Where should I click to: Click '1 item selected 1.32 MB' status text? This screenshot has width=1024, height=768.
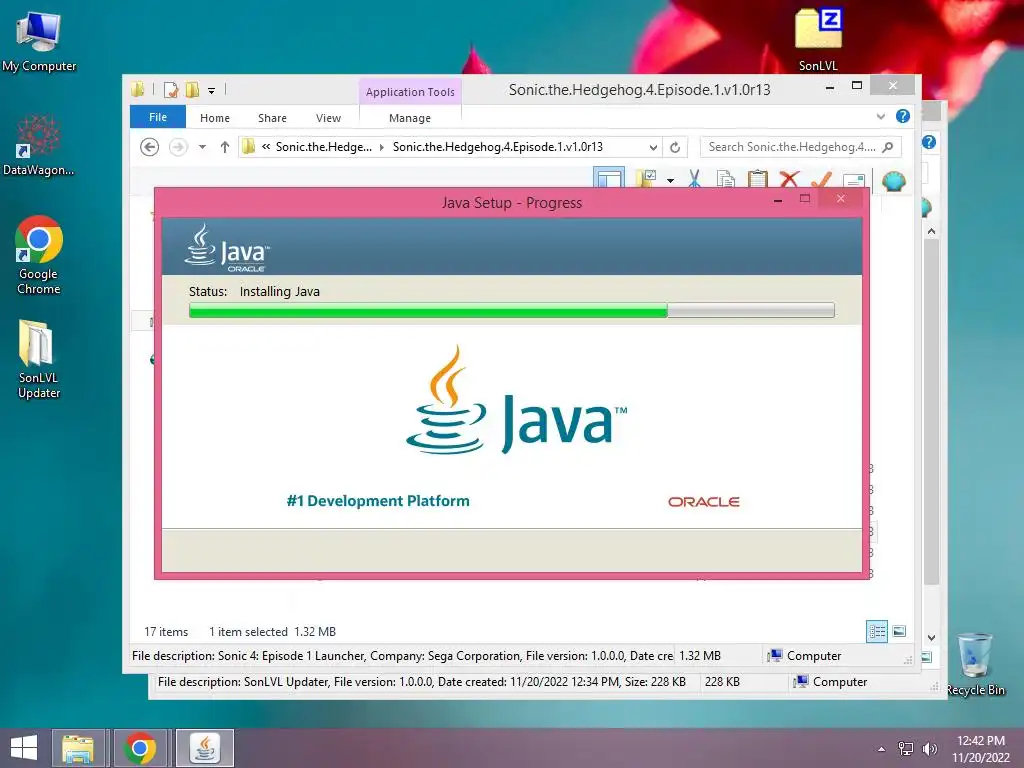(x=272, y=632)
